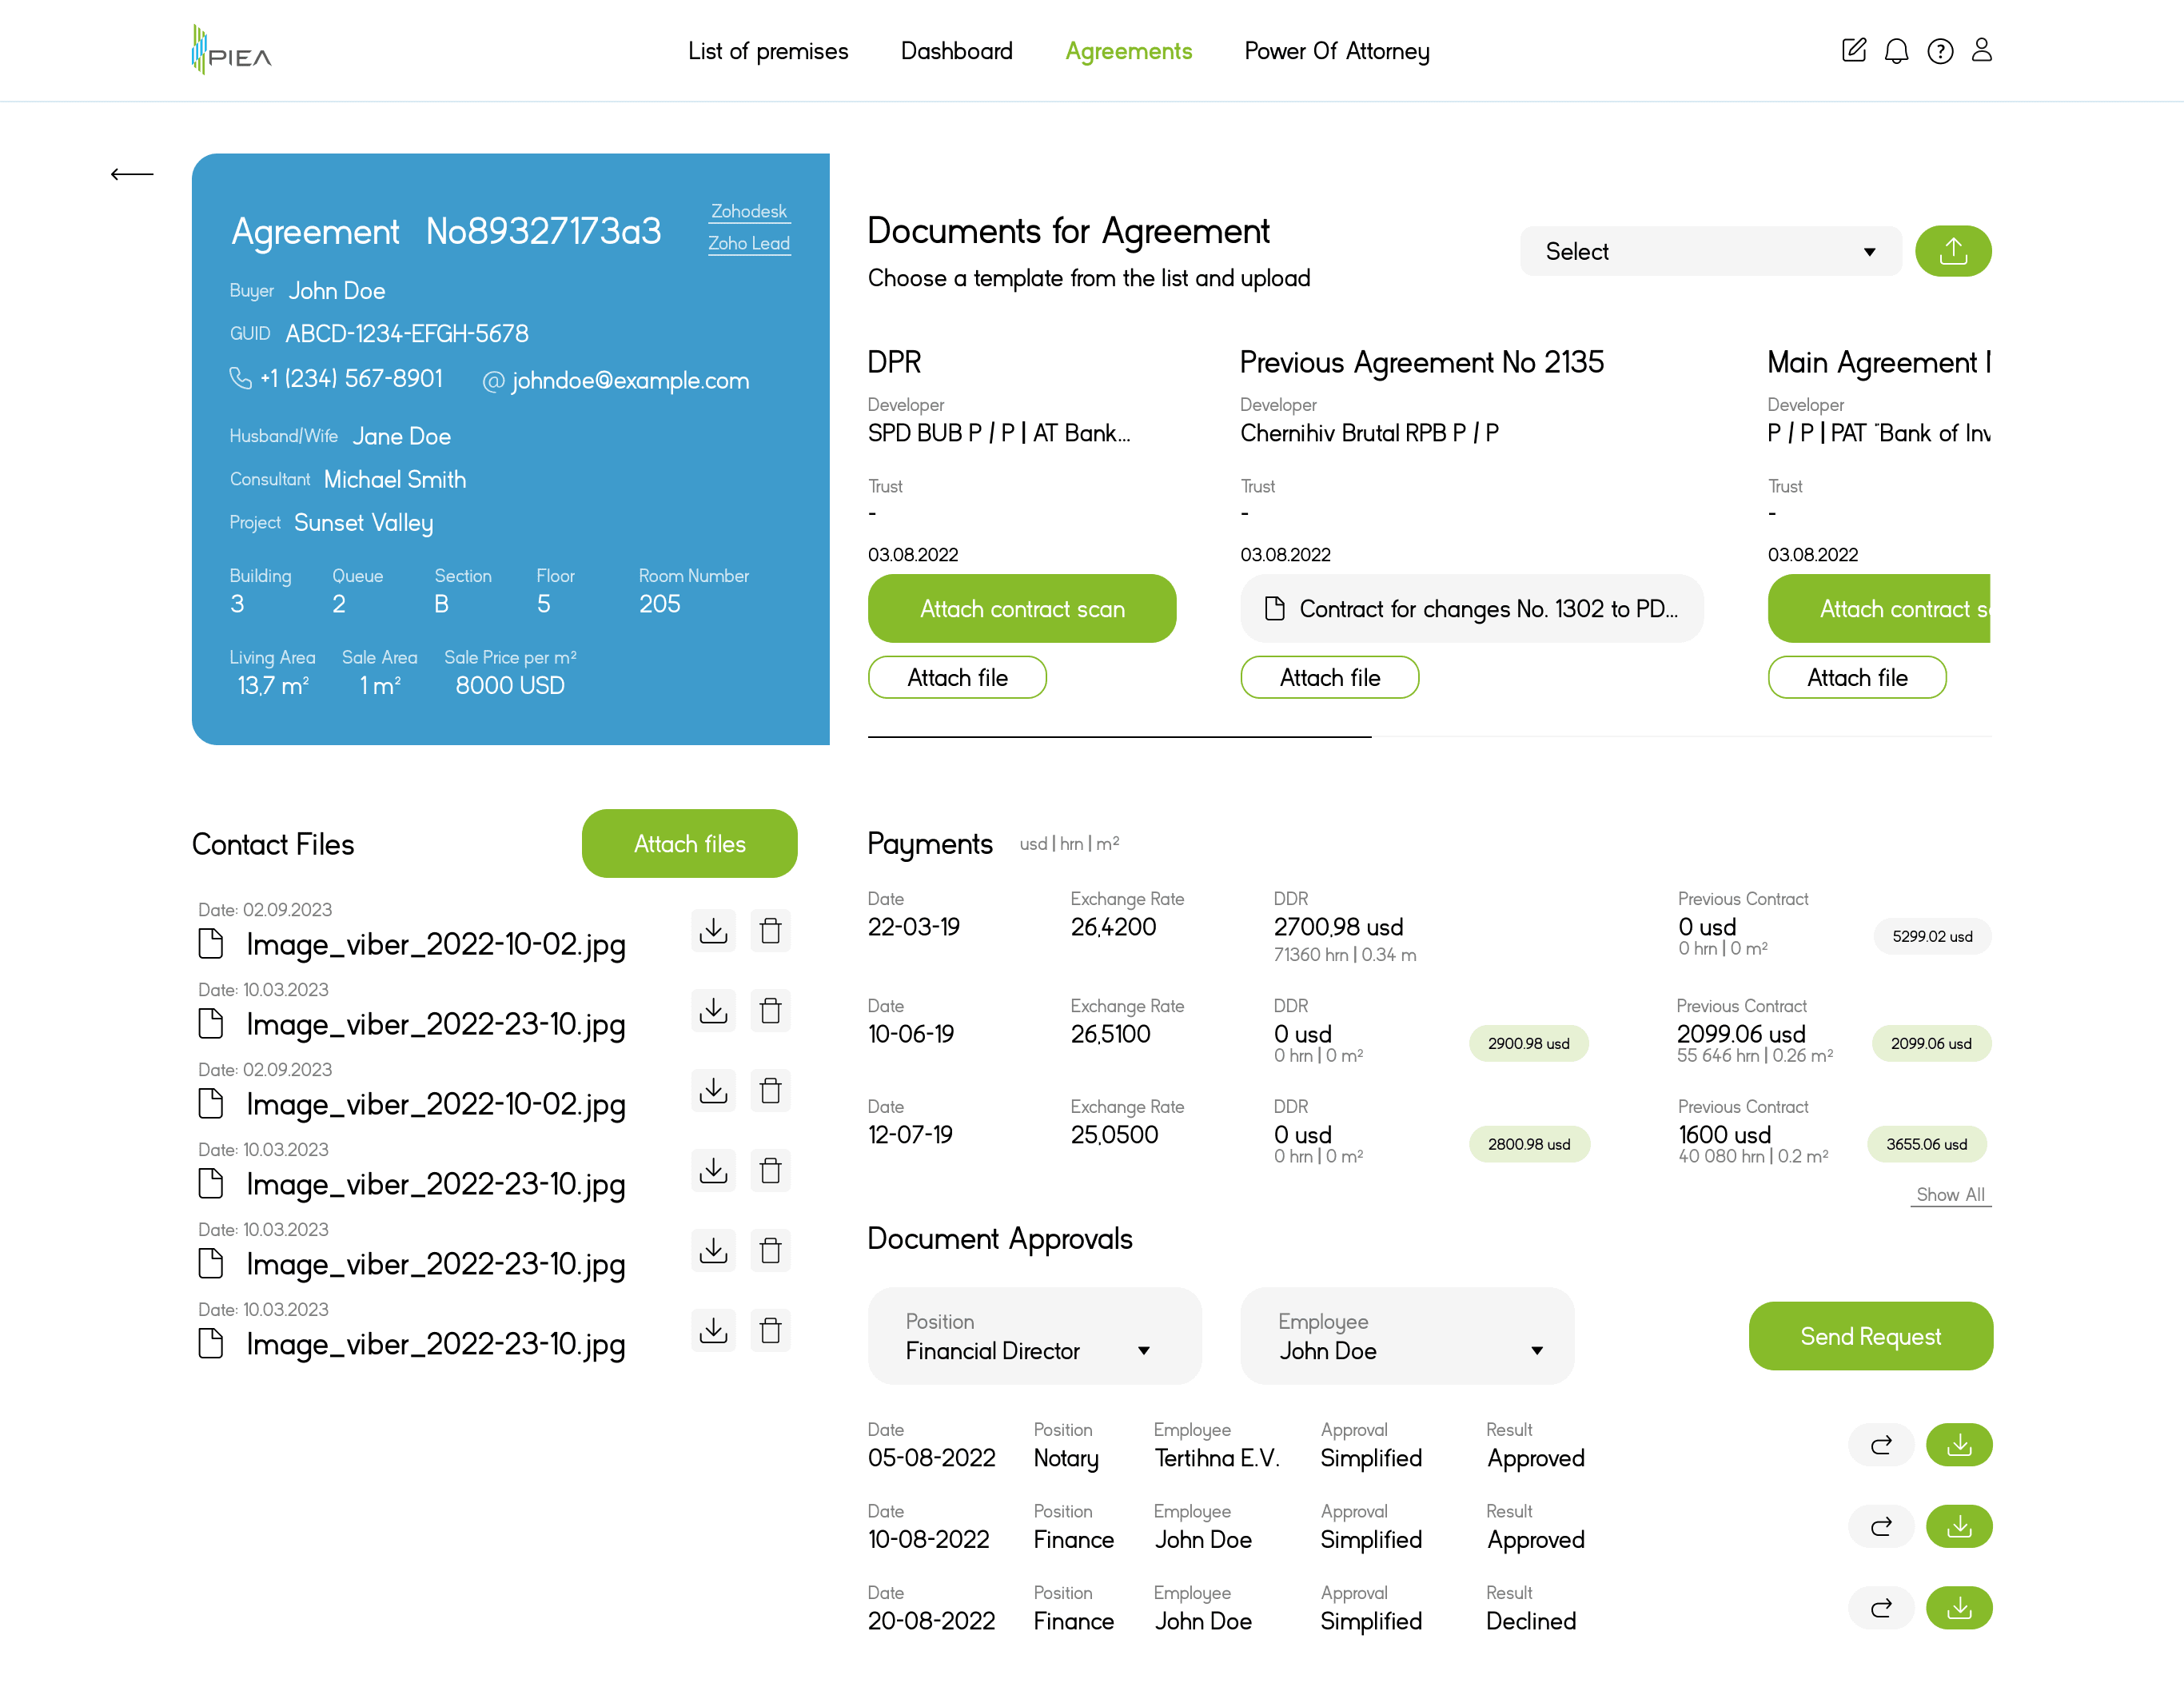Open Contract for changes No. 1302 document
The image size is (2184, 1695).
point(1471,608)
